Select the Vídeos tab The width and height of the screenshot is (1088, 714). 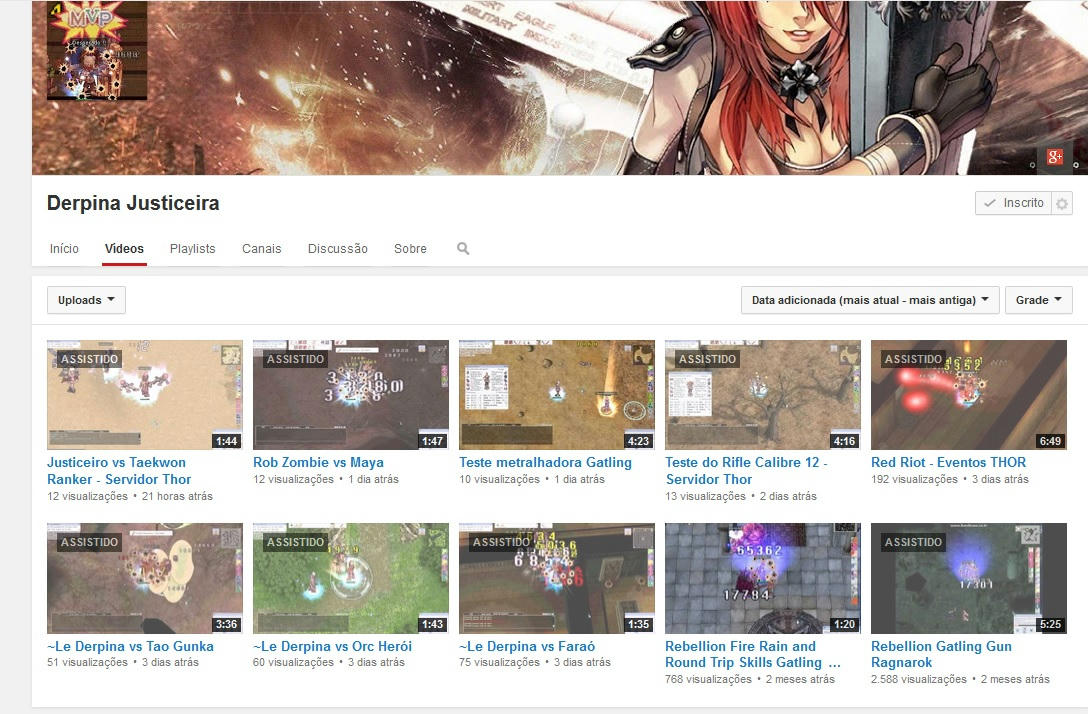click(x=124, y=248)
